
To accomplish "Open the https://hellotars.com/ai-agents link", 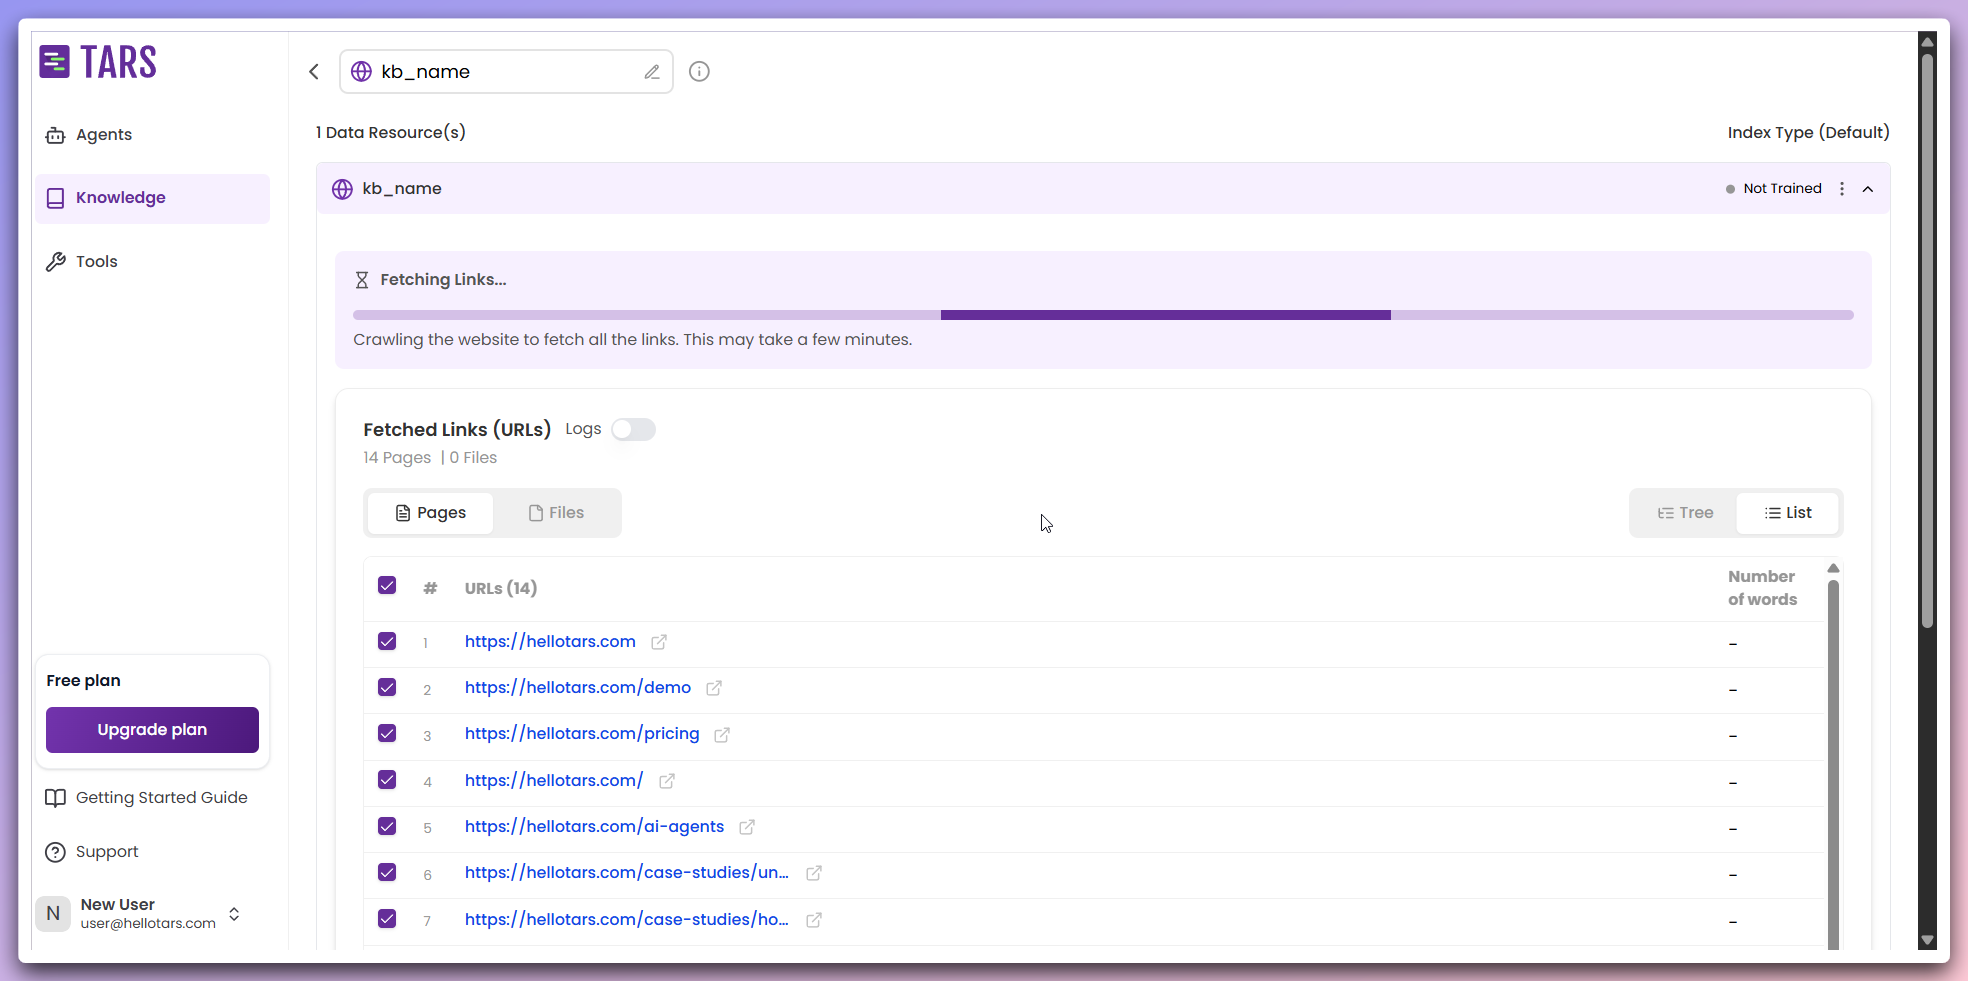I will 594,827.
